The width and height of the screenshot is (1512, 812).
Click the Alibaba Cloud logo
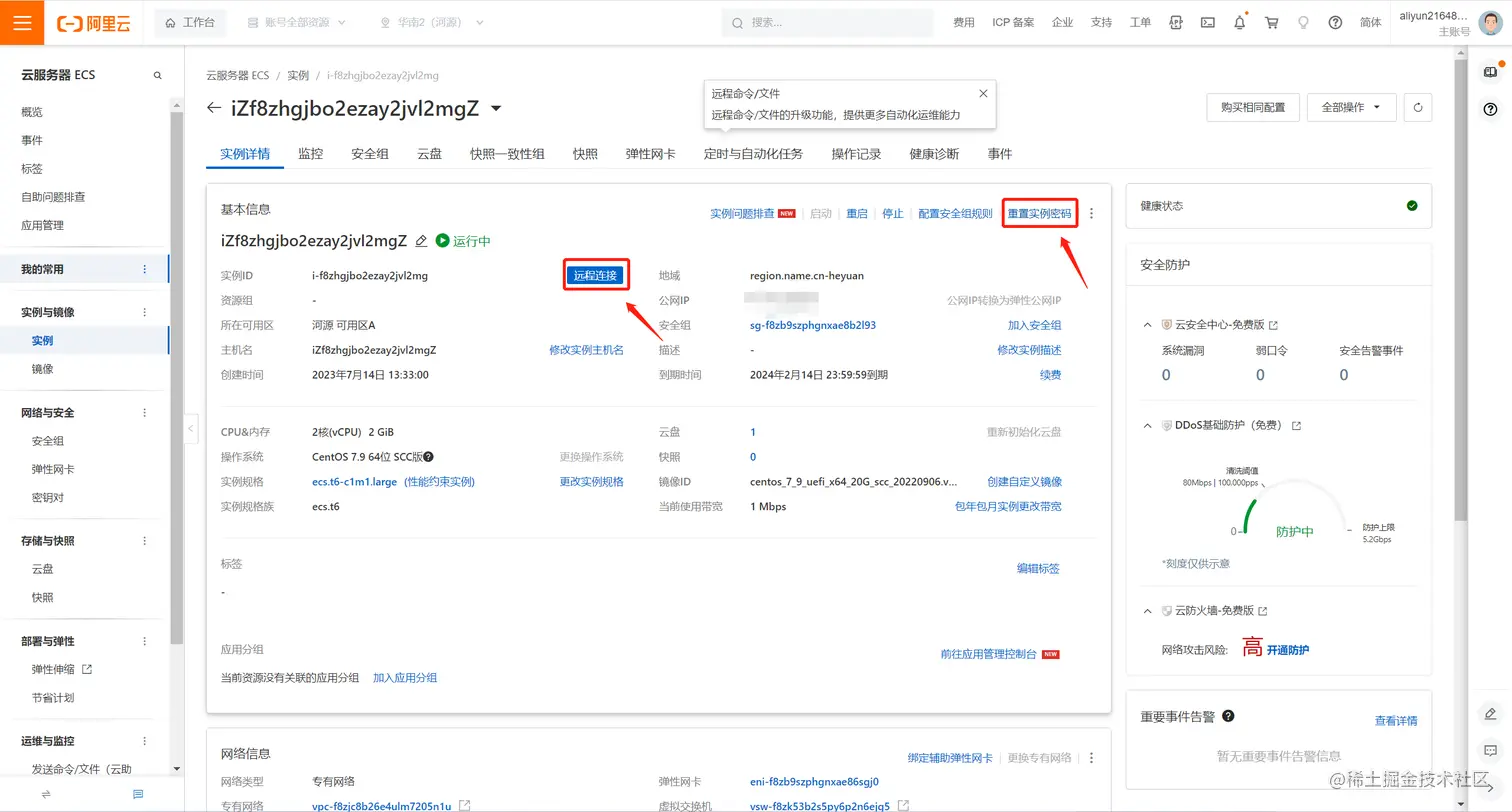click(x=94, y=23)
